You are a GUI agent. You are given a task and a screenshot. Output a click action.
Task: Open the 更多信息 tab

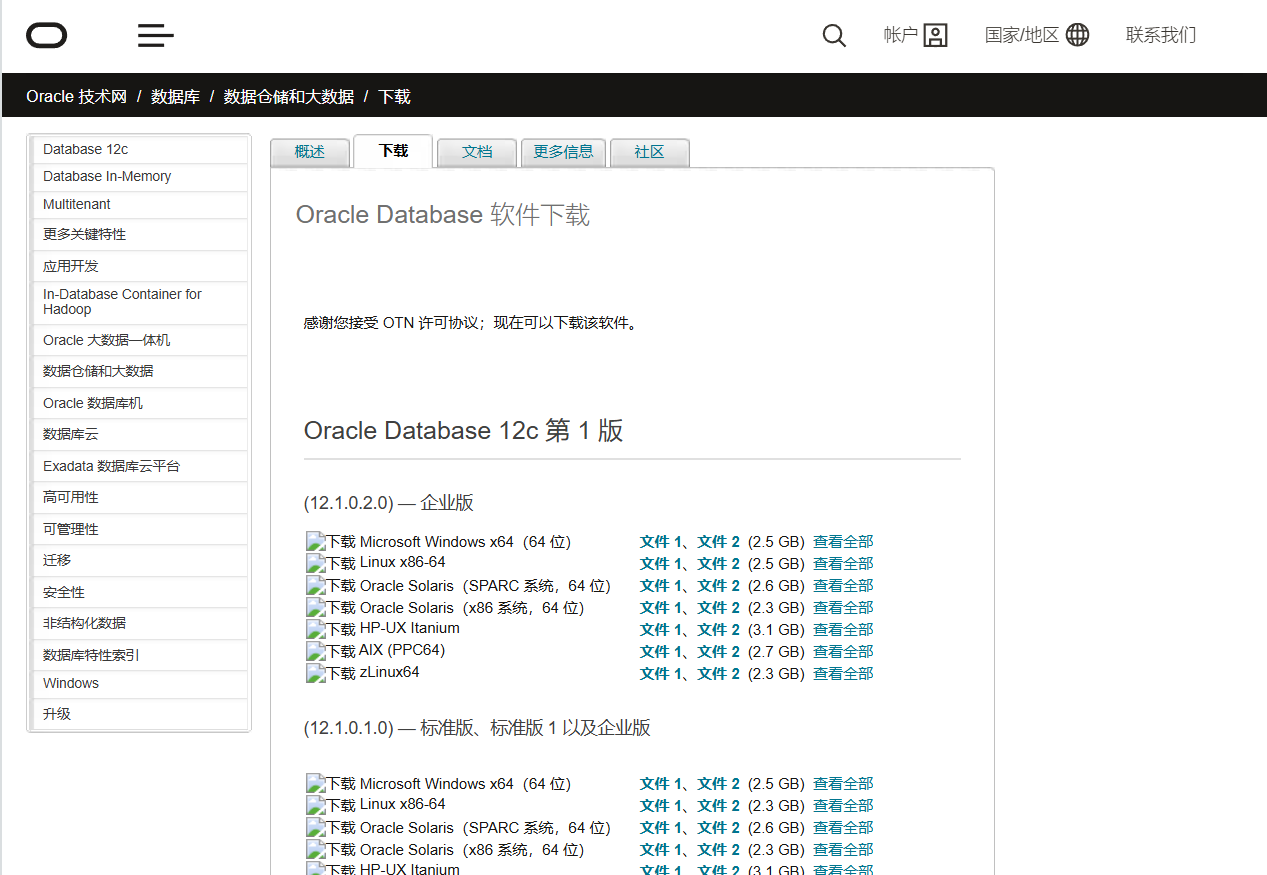[x=563, y=152]
